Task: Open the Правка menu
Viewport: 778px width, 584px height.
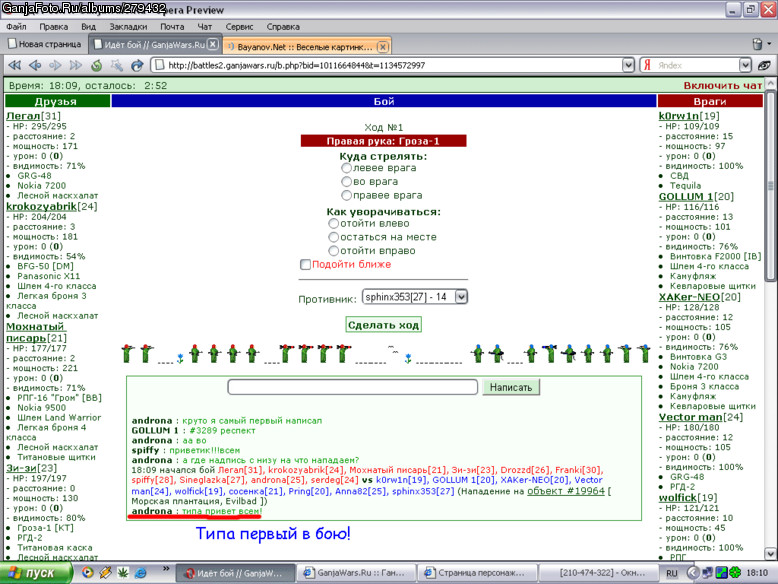Action: click(x=54, y=27)
